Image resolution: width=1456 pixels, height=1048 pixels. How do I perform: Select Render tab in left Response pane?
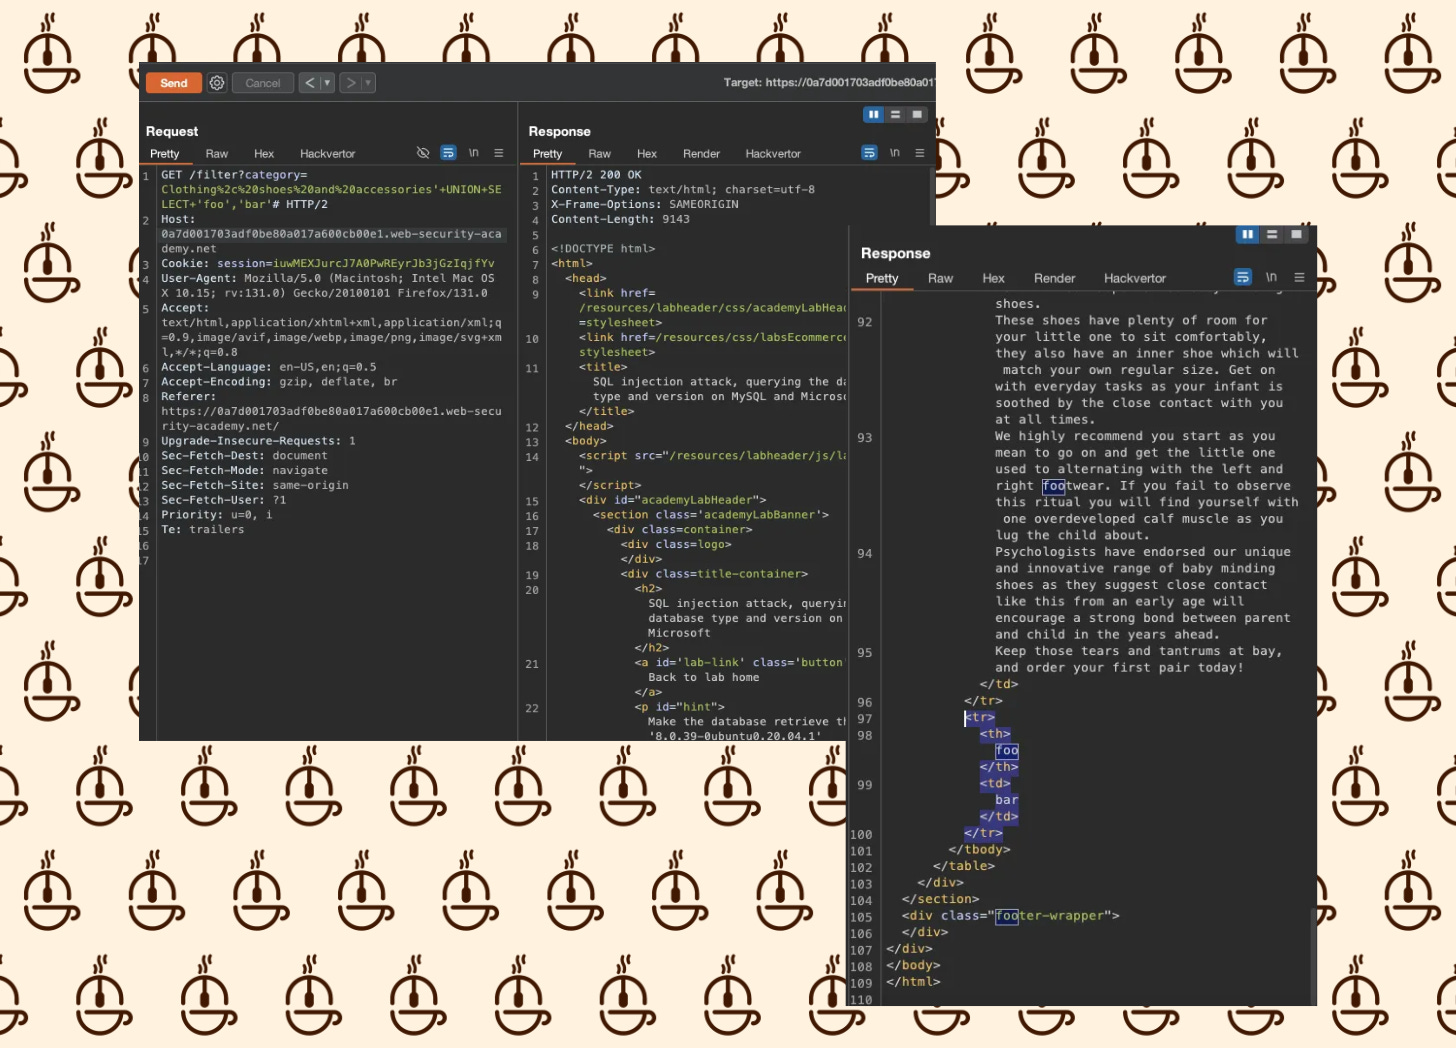click(702, 154)
